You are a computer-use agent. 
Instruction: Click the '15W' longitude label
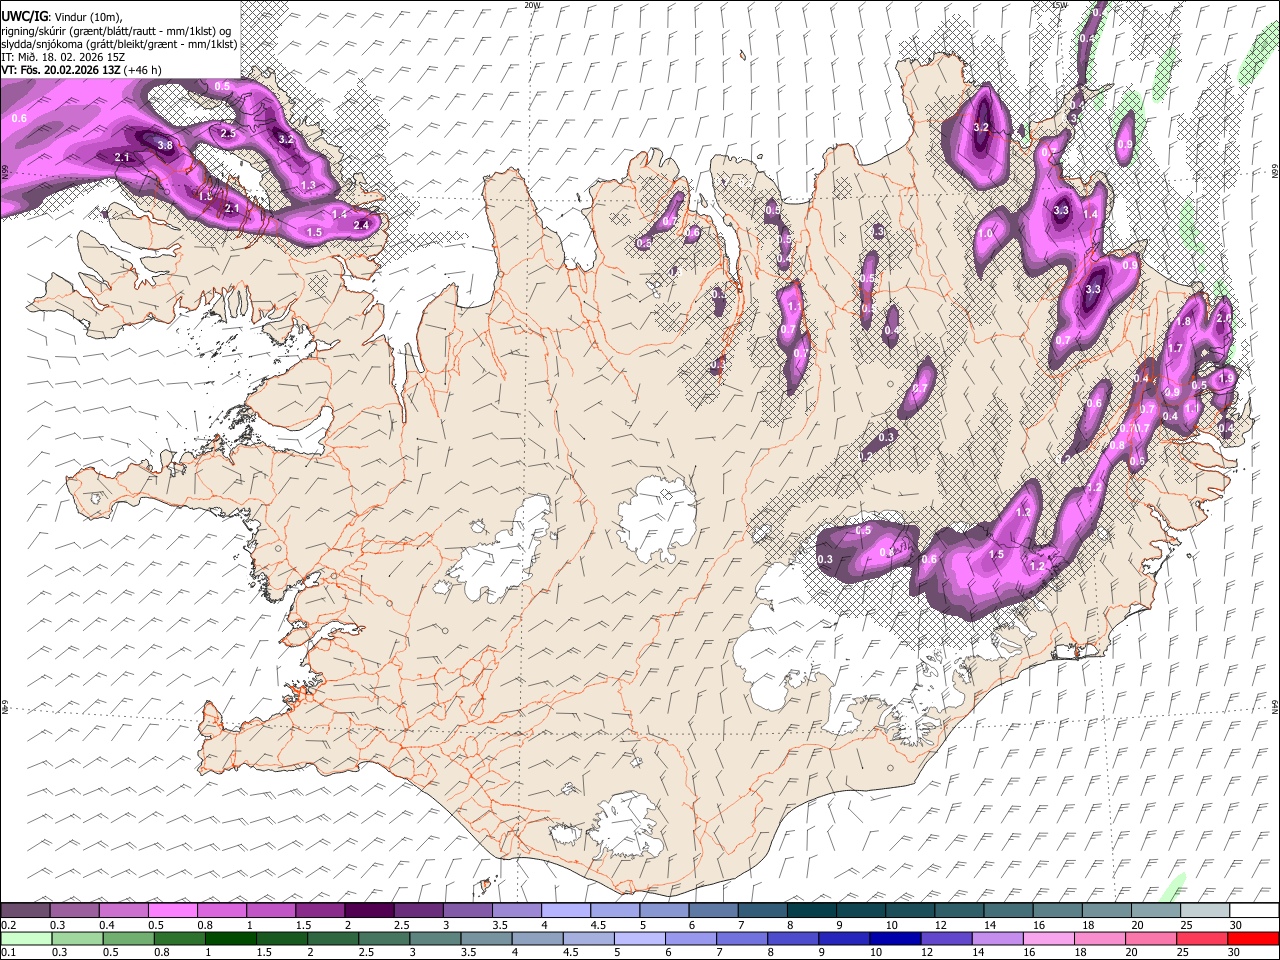click(x=1060, y=4)
